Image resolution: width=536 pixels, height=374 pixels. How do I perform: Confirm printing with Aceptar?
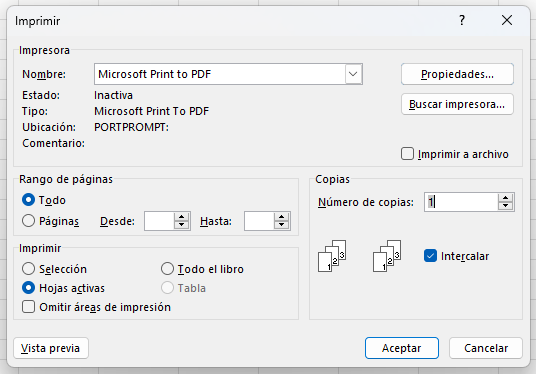(402, 348)
